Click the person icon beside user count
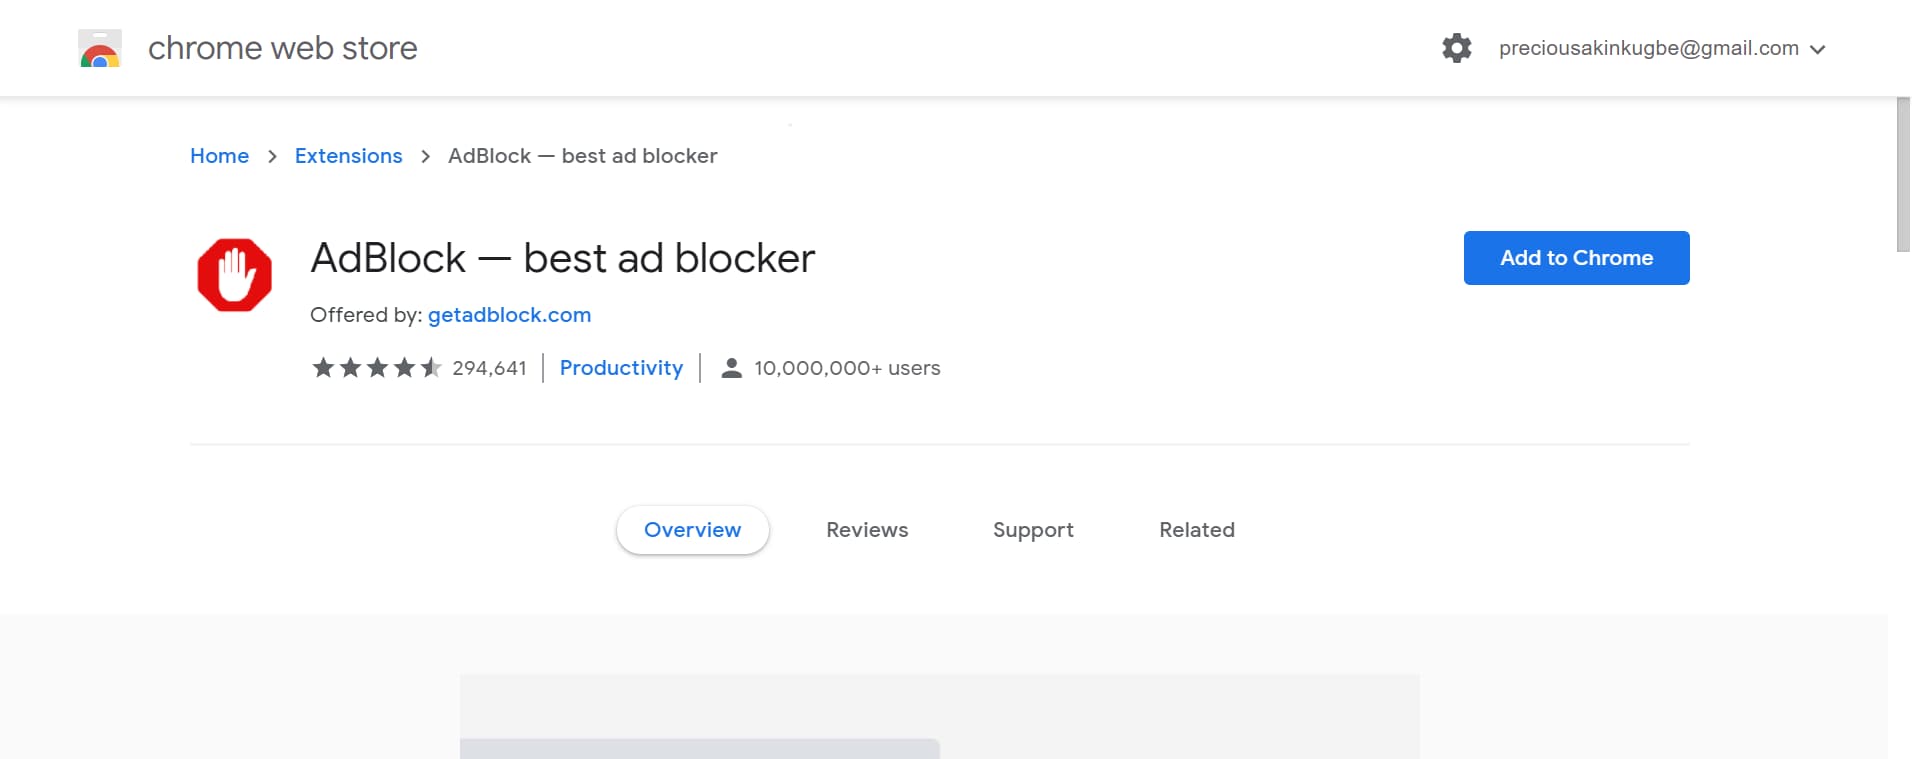This screenshot has height=759, width=1912. tap(732, 368)
